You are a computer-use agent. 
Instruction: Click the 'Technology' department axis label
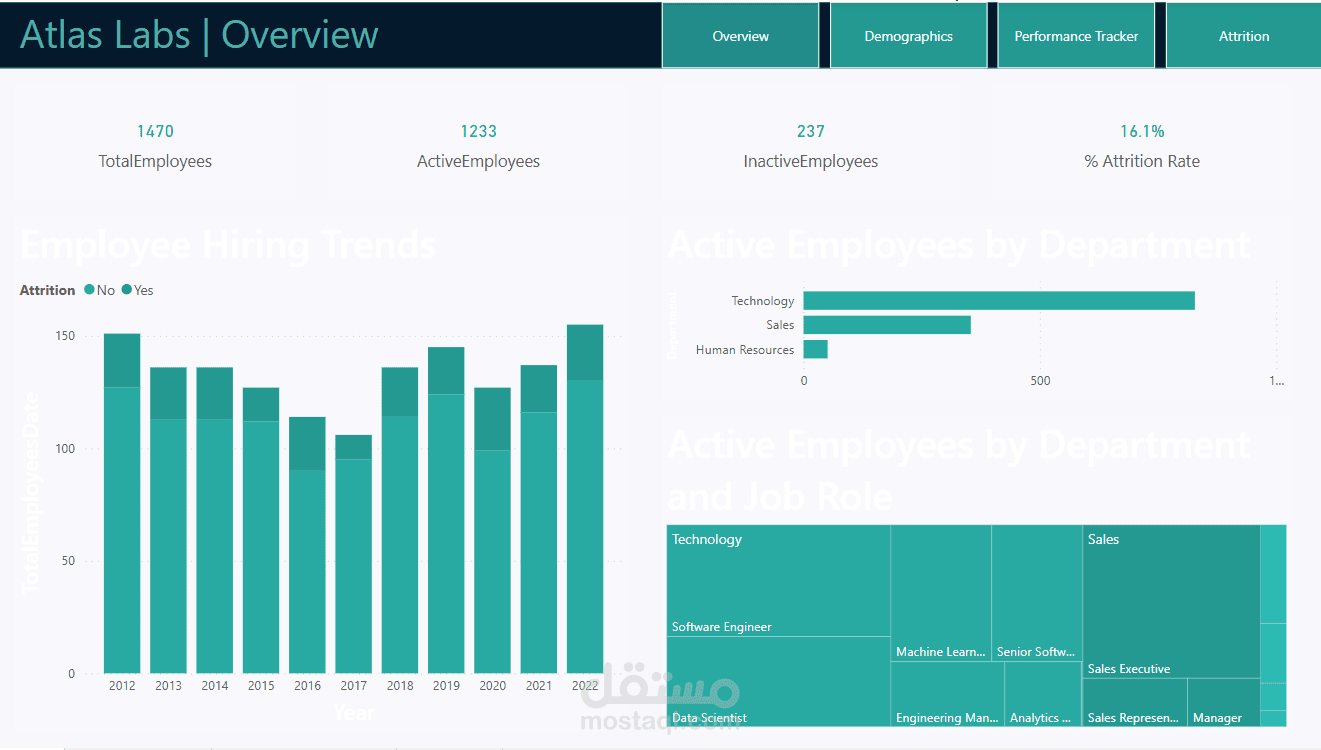763,301
